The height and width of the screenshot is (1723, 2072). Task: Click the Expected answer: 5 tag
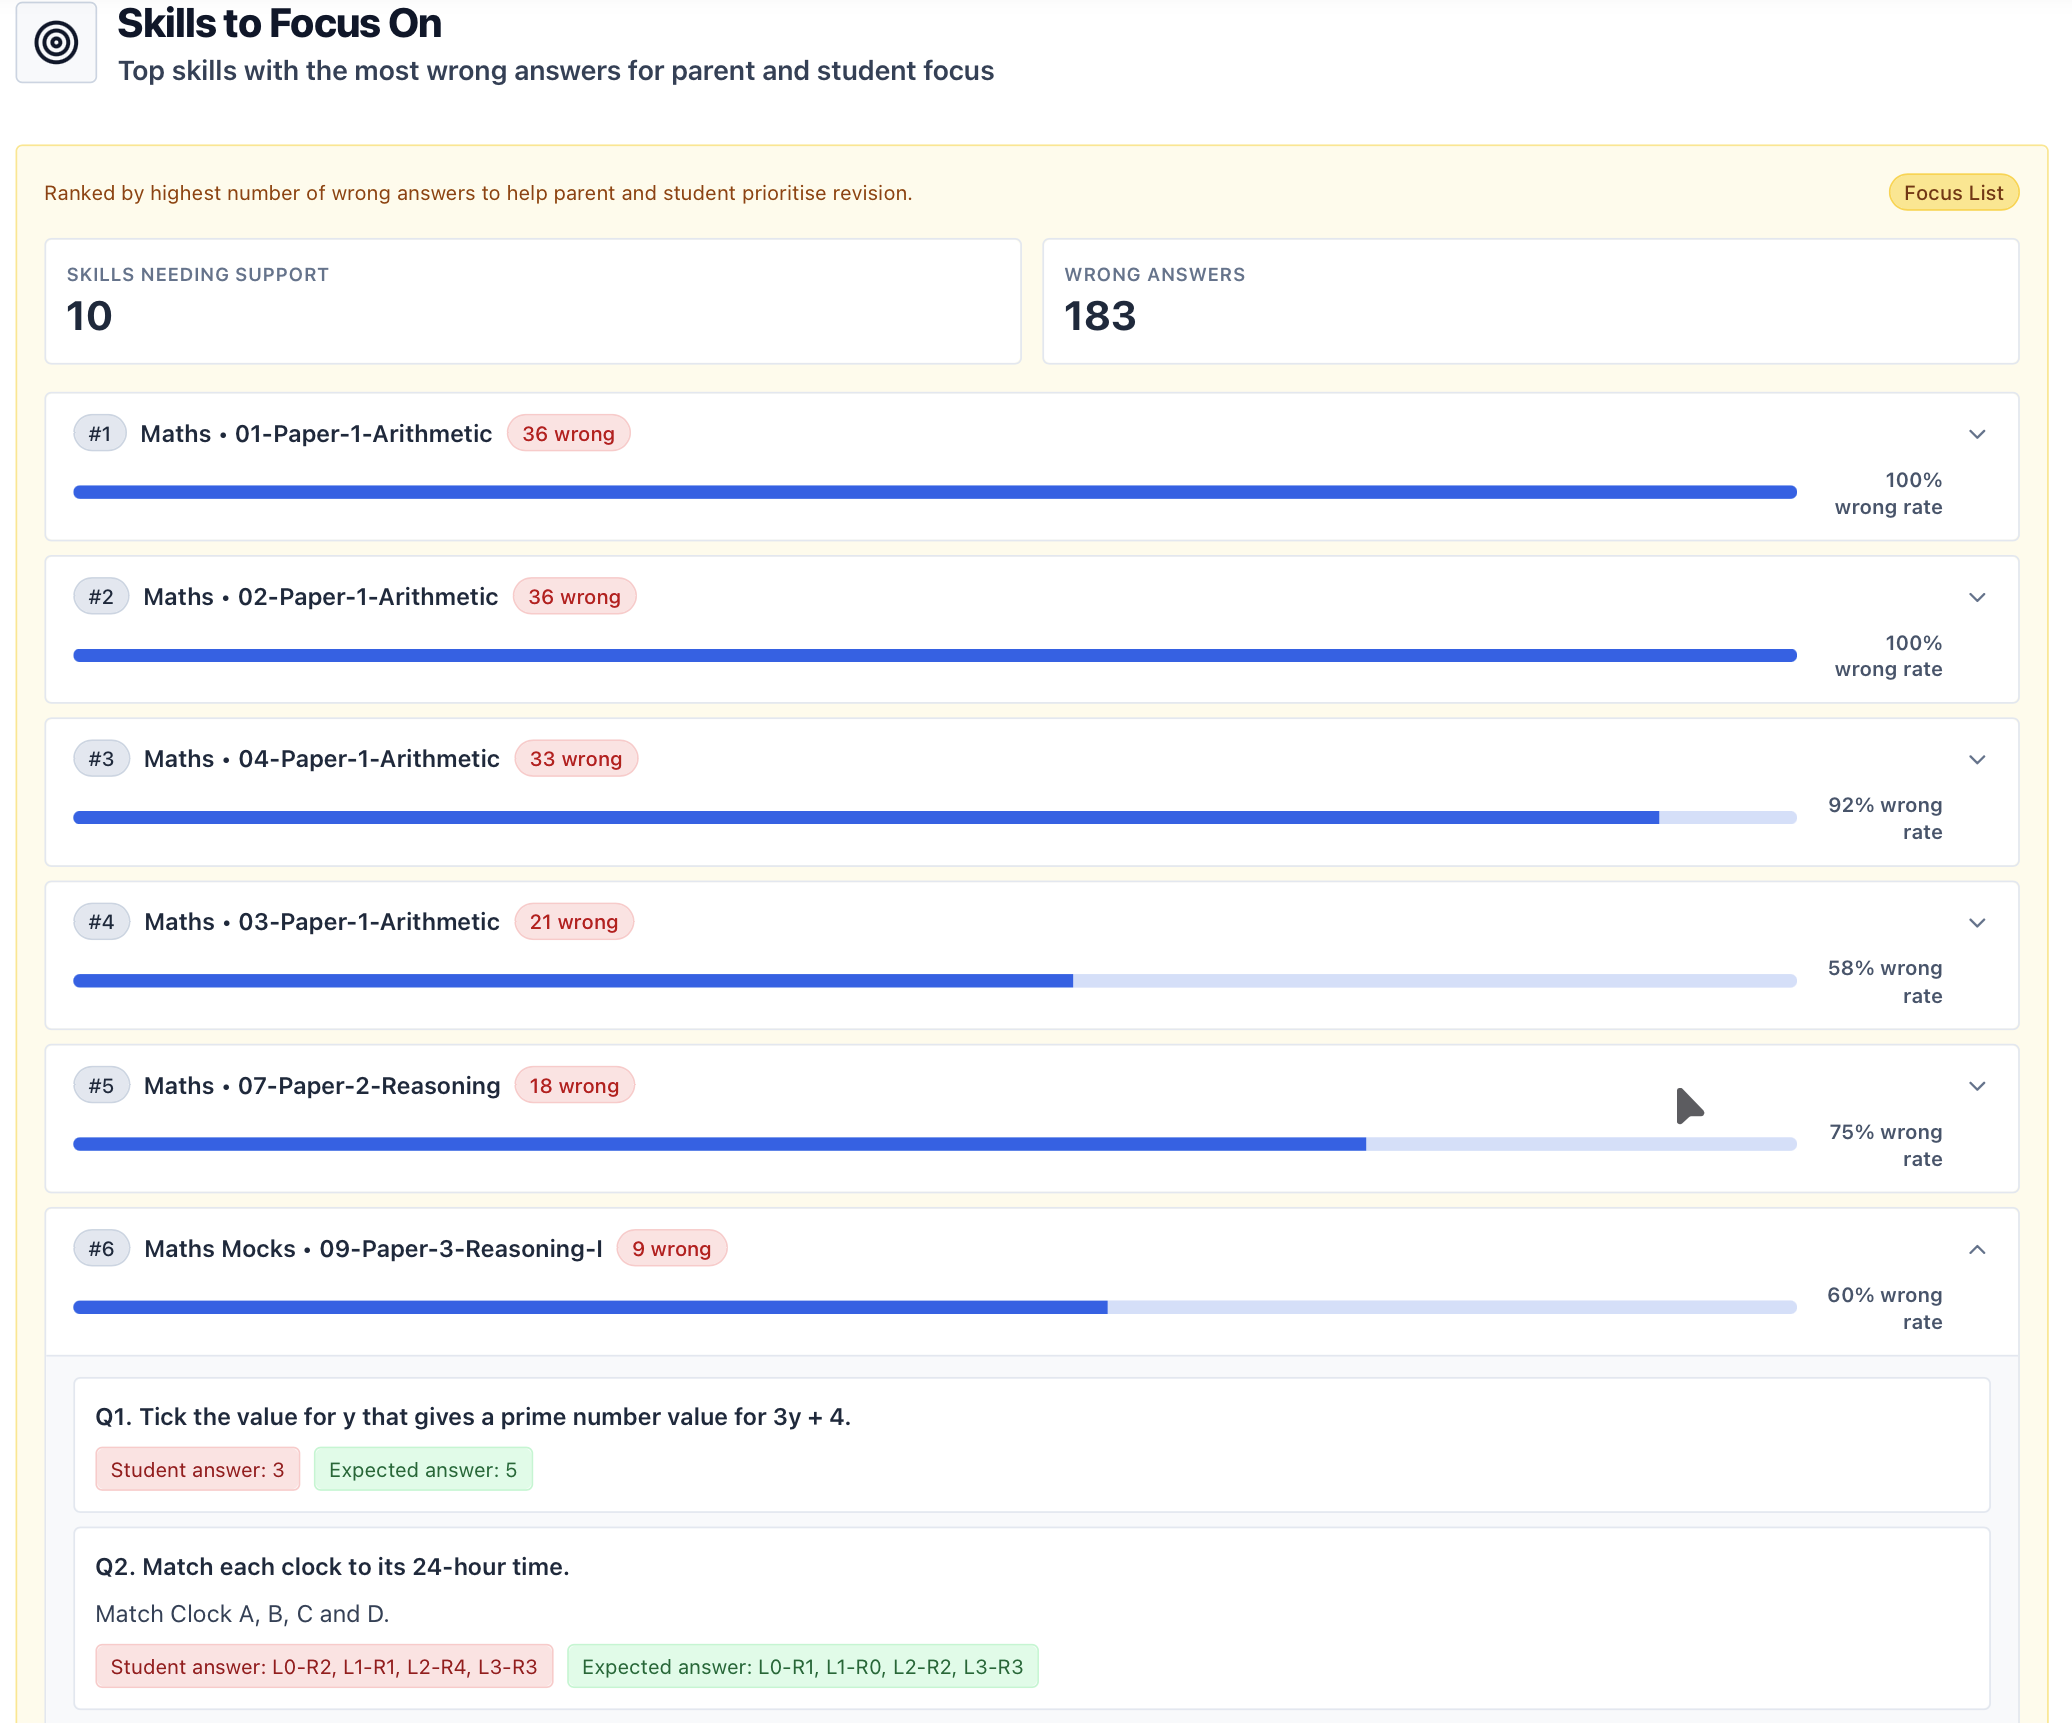click(423, 1470)
